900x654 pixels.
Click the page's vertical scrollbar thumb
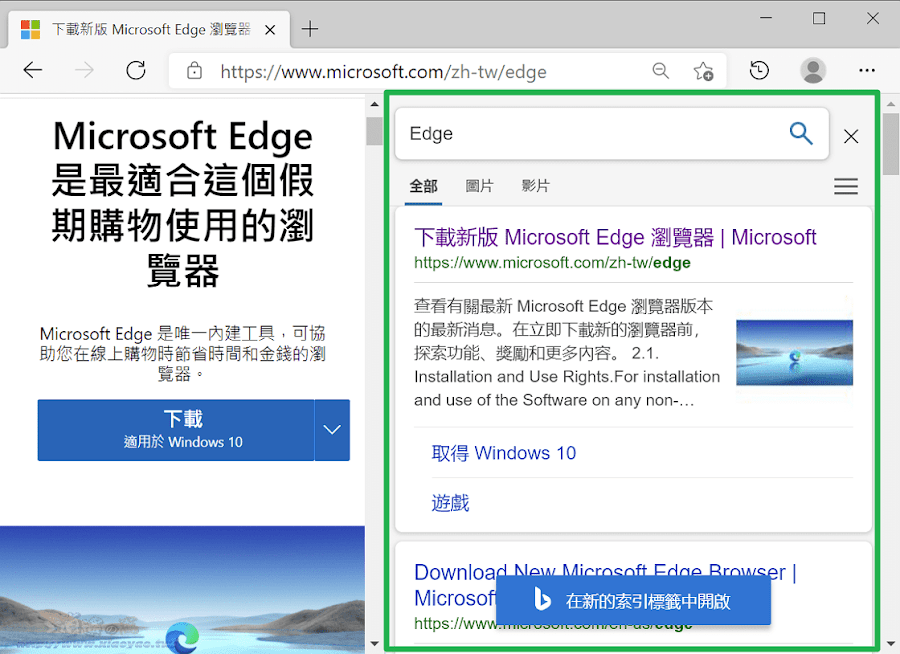click(374, 131)
